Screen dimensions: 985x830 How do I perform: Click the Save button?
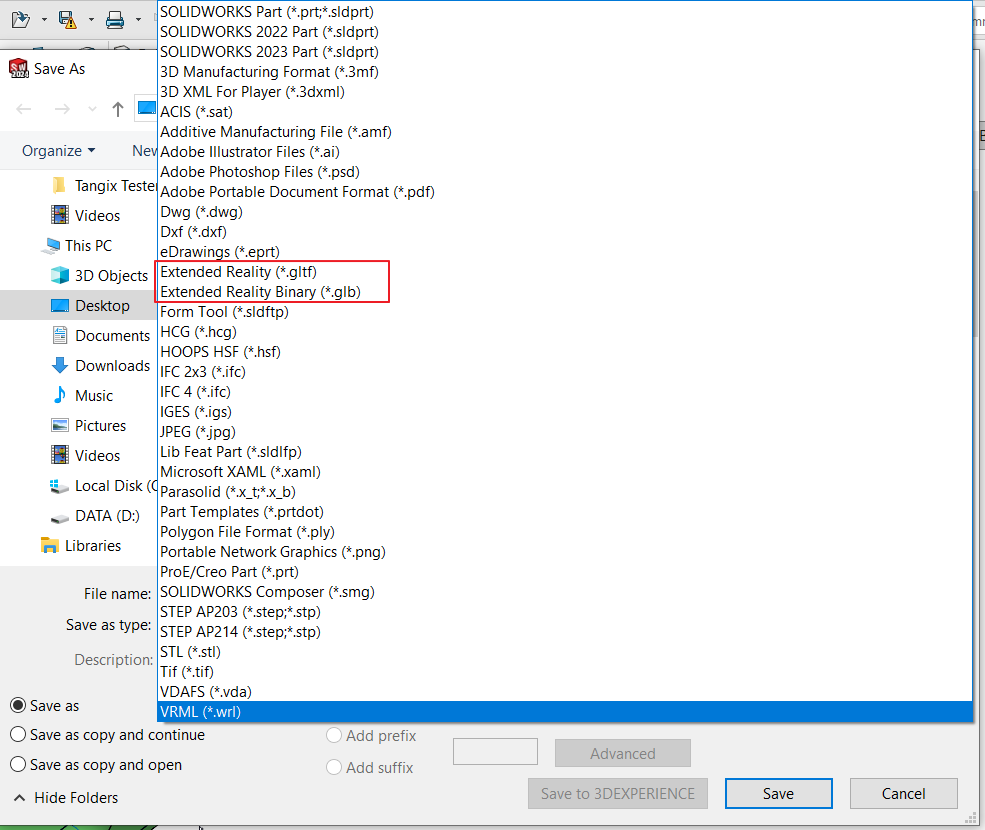[x=778, y=794]
